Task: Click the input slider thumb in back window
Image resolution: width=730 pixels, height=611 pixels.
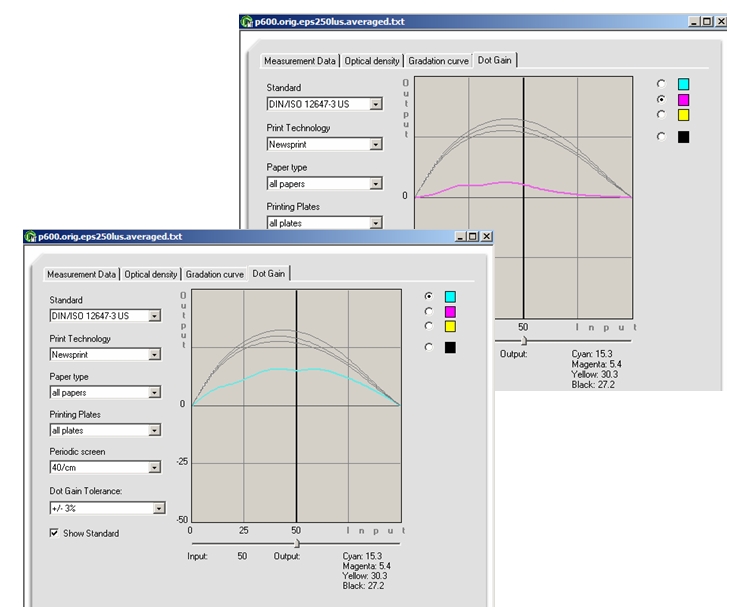Action: 524,341
